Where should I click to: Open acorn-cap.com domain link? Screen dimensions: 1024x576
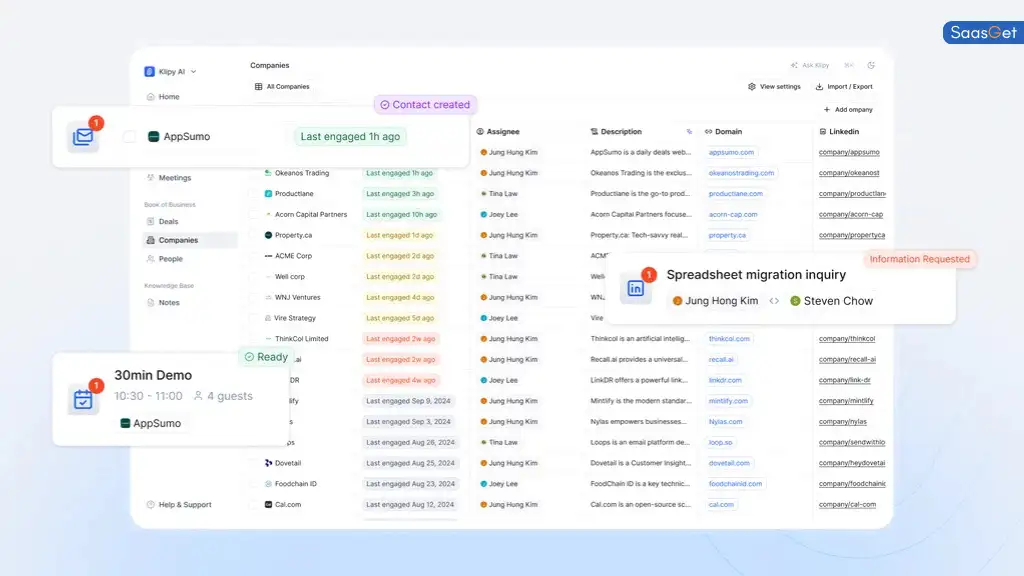pos(733,214)
